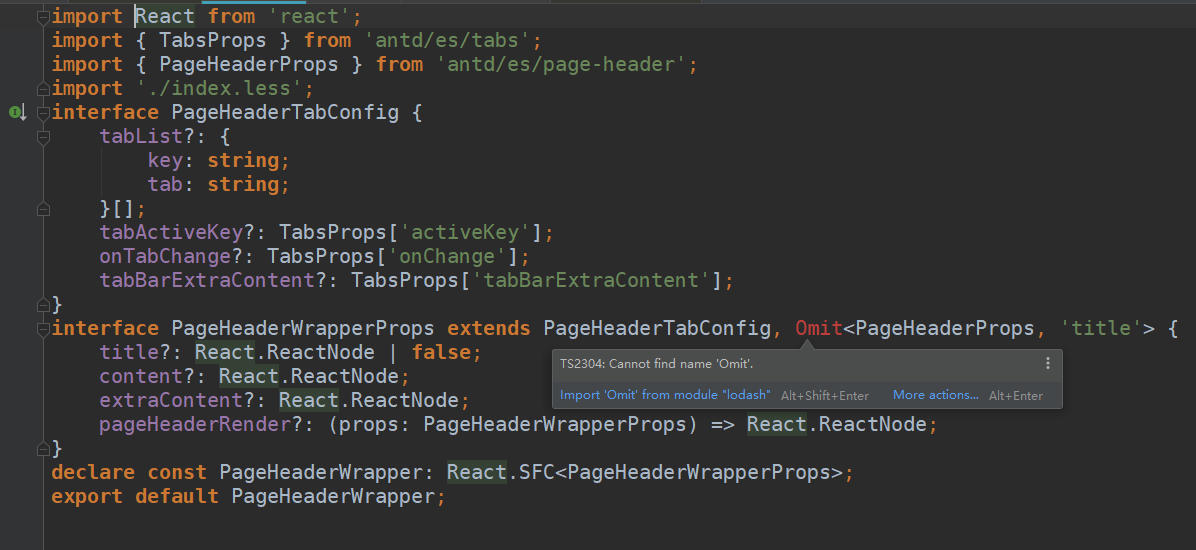Image resolution: width=1196 pixels, height=550 pixels.
Task: Collapse the interface PageHeaderWrapperProps block
Action: [43, 329]
